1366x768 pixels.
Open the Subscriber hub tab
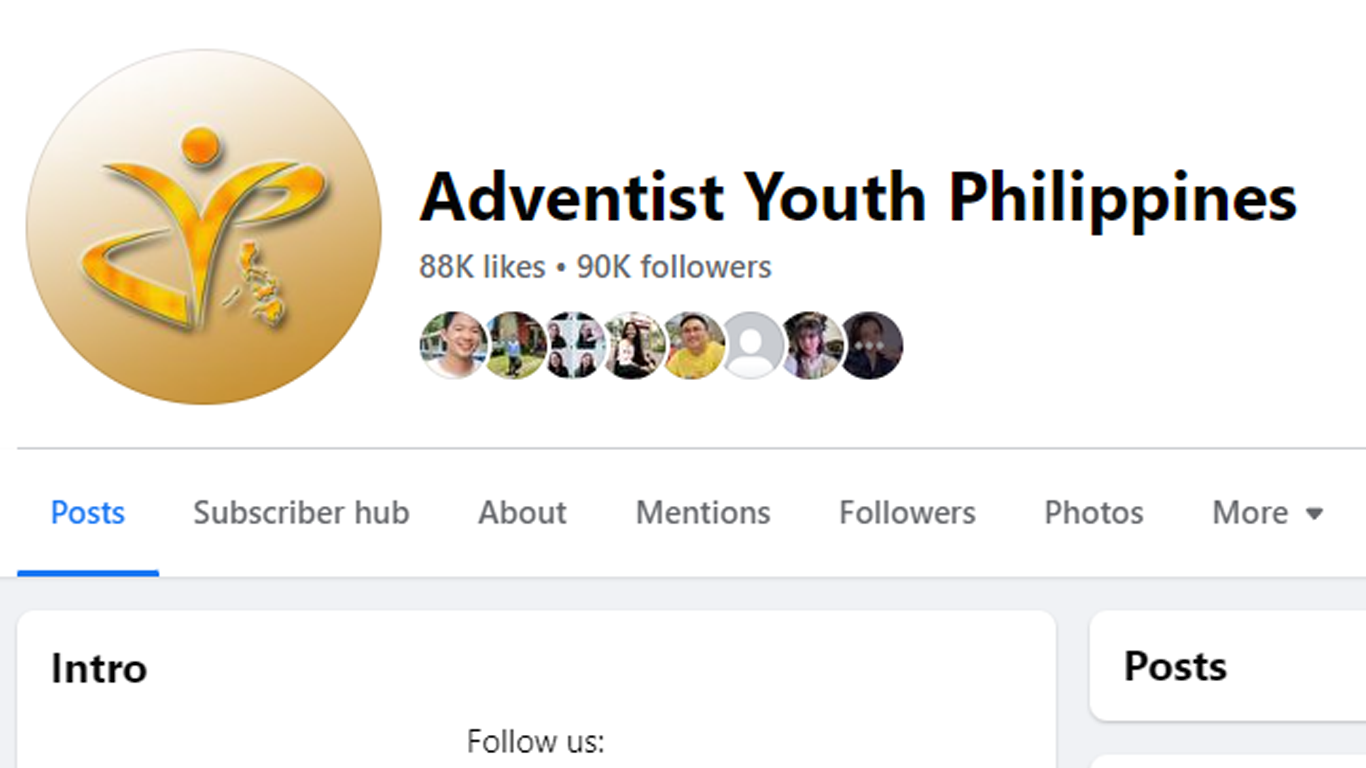click(301, 513)
